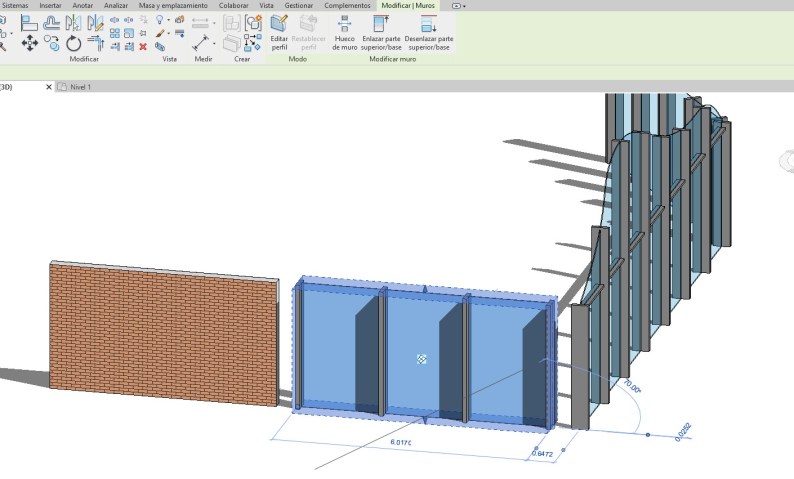This screenshot has width=794, height=479.
Task: Click the red Delete X icon
Action: point(143,46)
